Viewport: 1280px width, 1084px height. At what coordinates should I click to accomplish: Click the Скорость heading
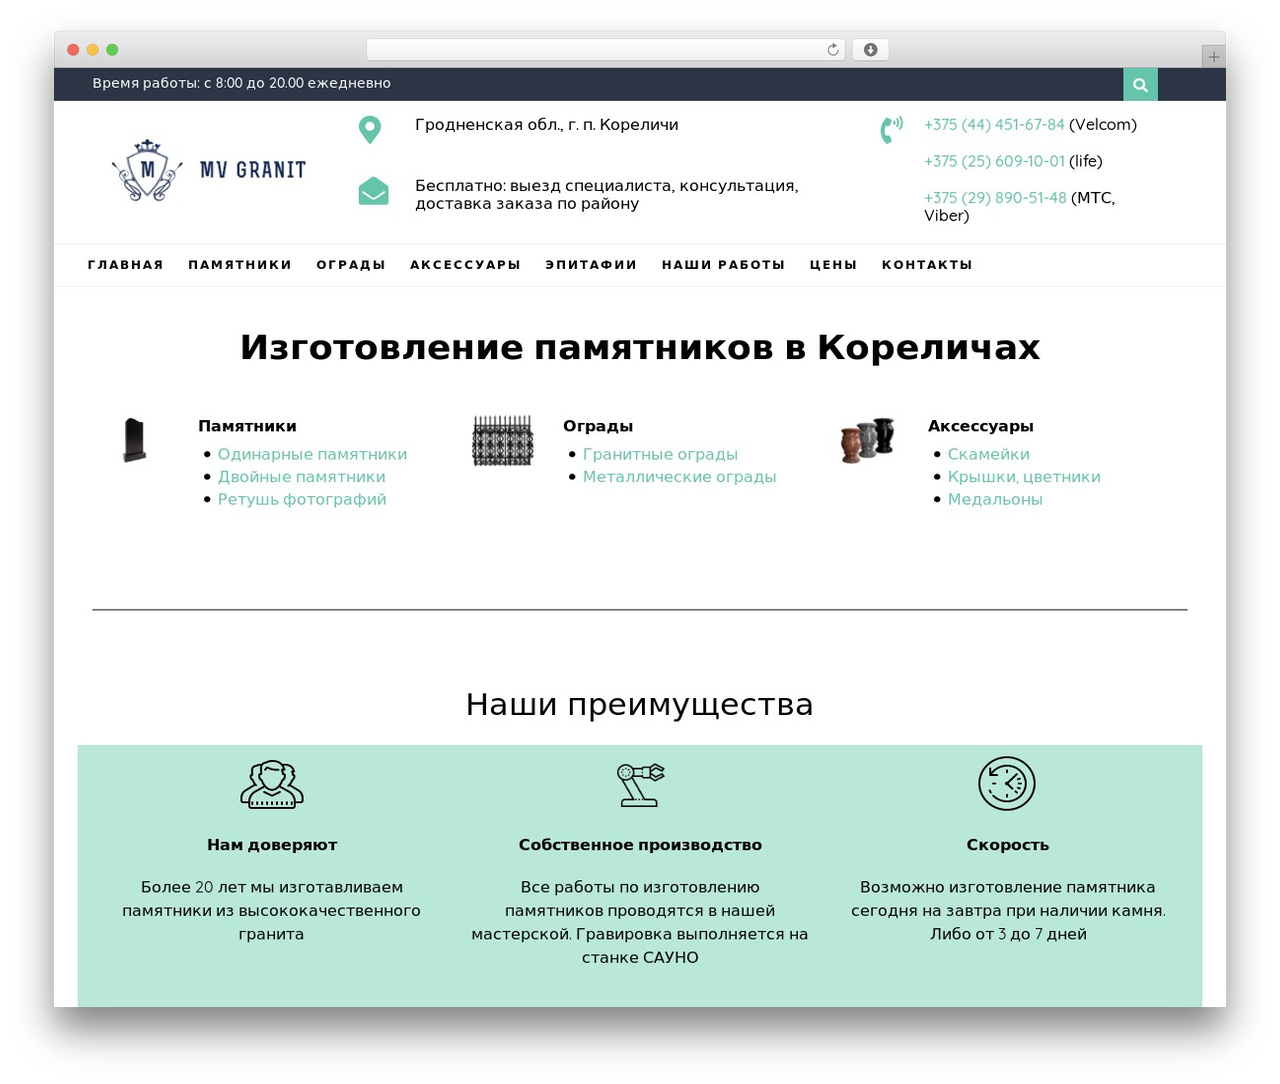click(1008, 845)
